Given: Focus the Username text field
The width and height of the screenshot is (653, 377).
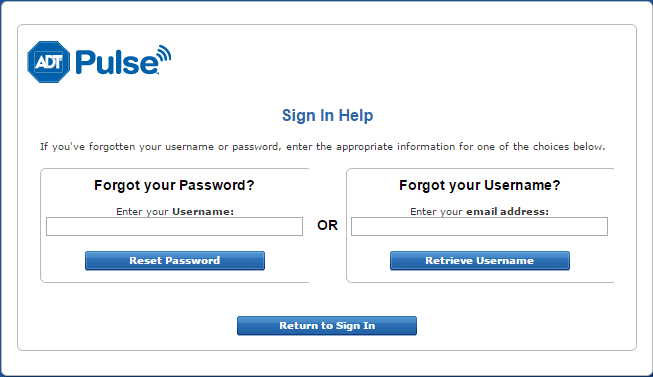Looking at the screenshot, I should [x=174, y=227].
